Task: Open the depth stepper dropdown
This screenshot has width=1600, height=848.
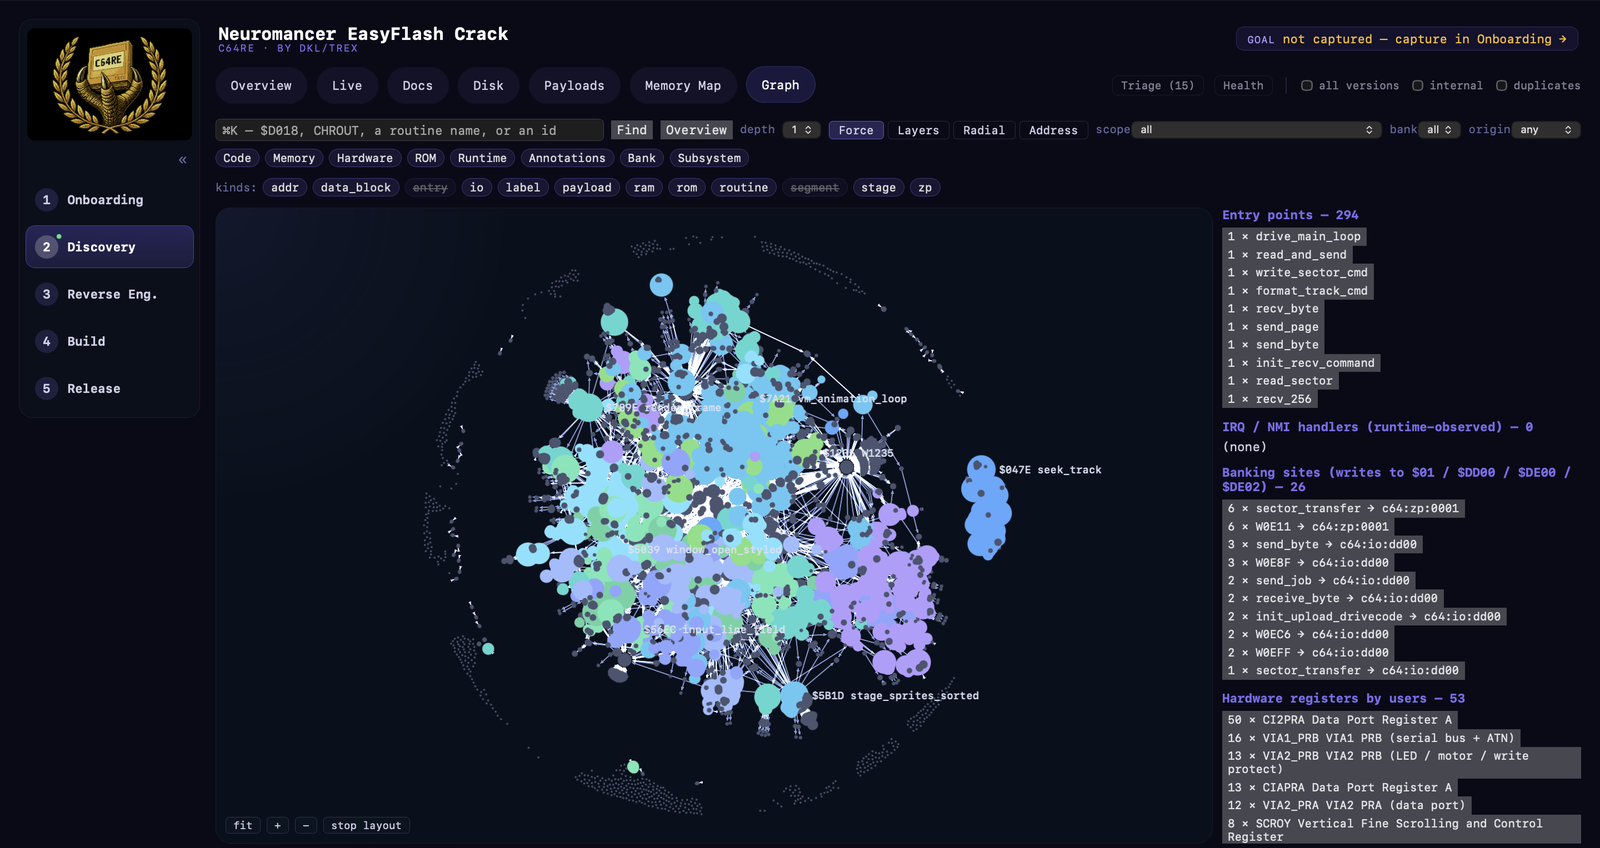Action: 801,130
